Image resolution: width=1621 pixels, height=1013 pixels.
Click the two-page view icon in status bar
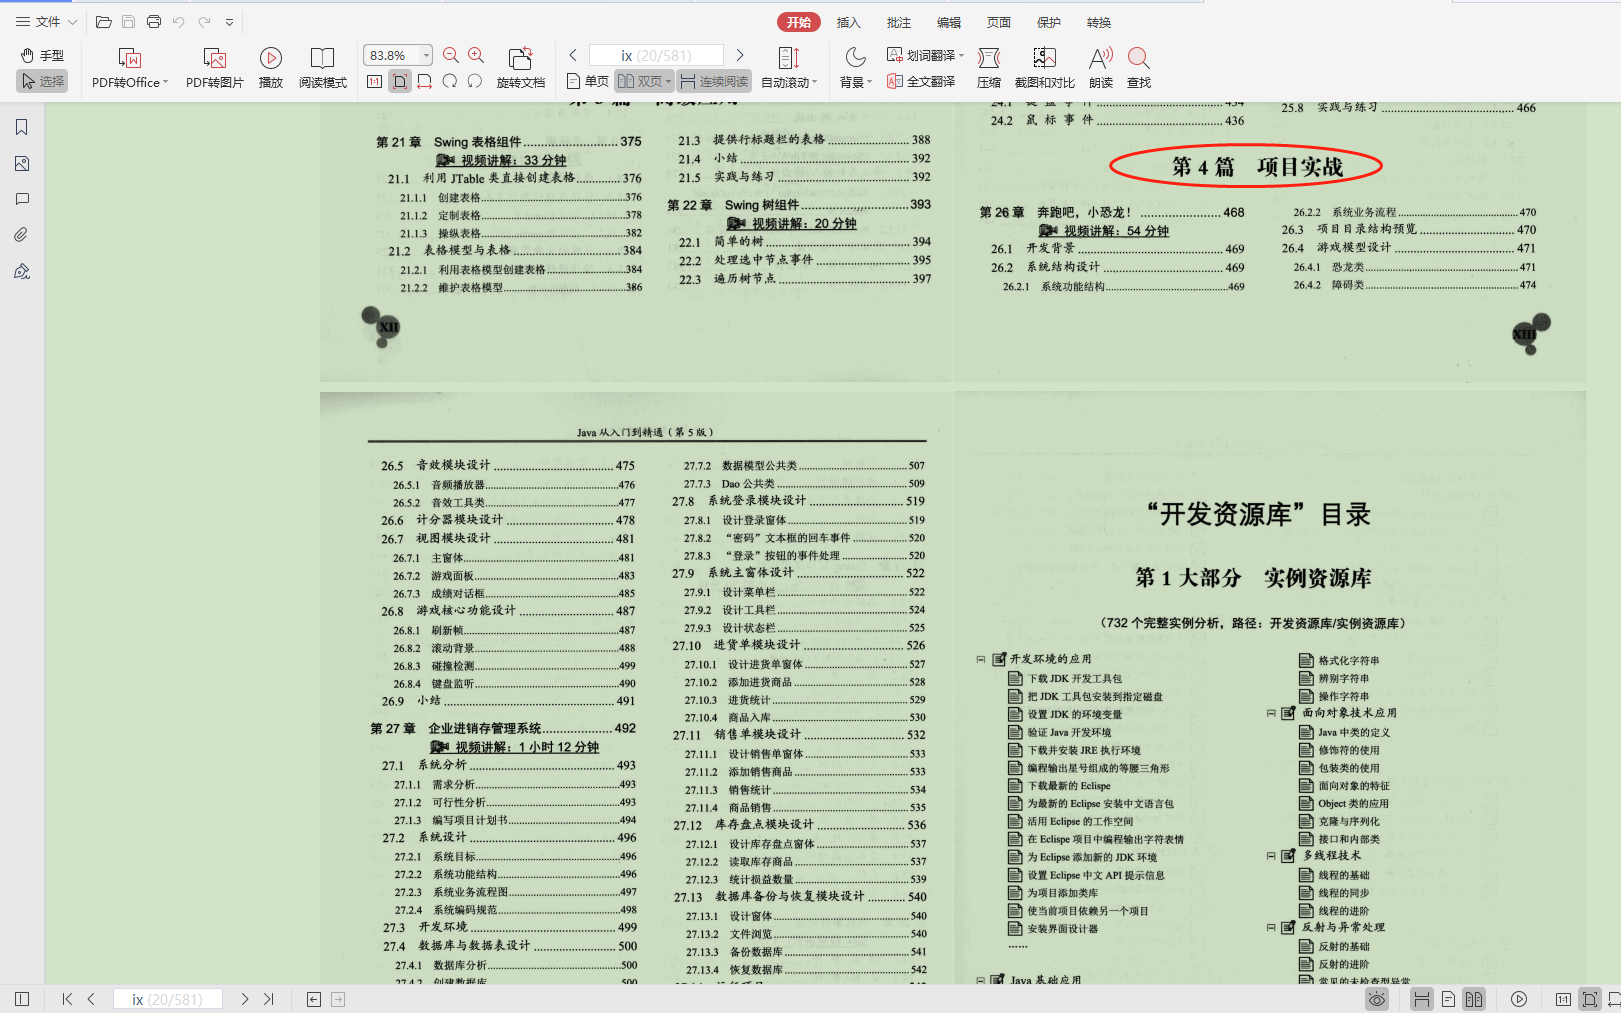click(x=1474, y=999)
